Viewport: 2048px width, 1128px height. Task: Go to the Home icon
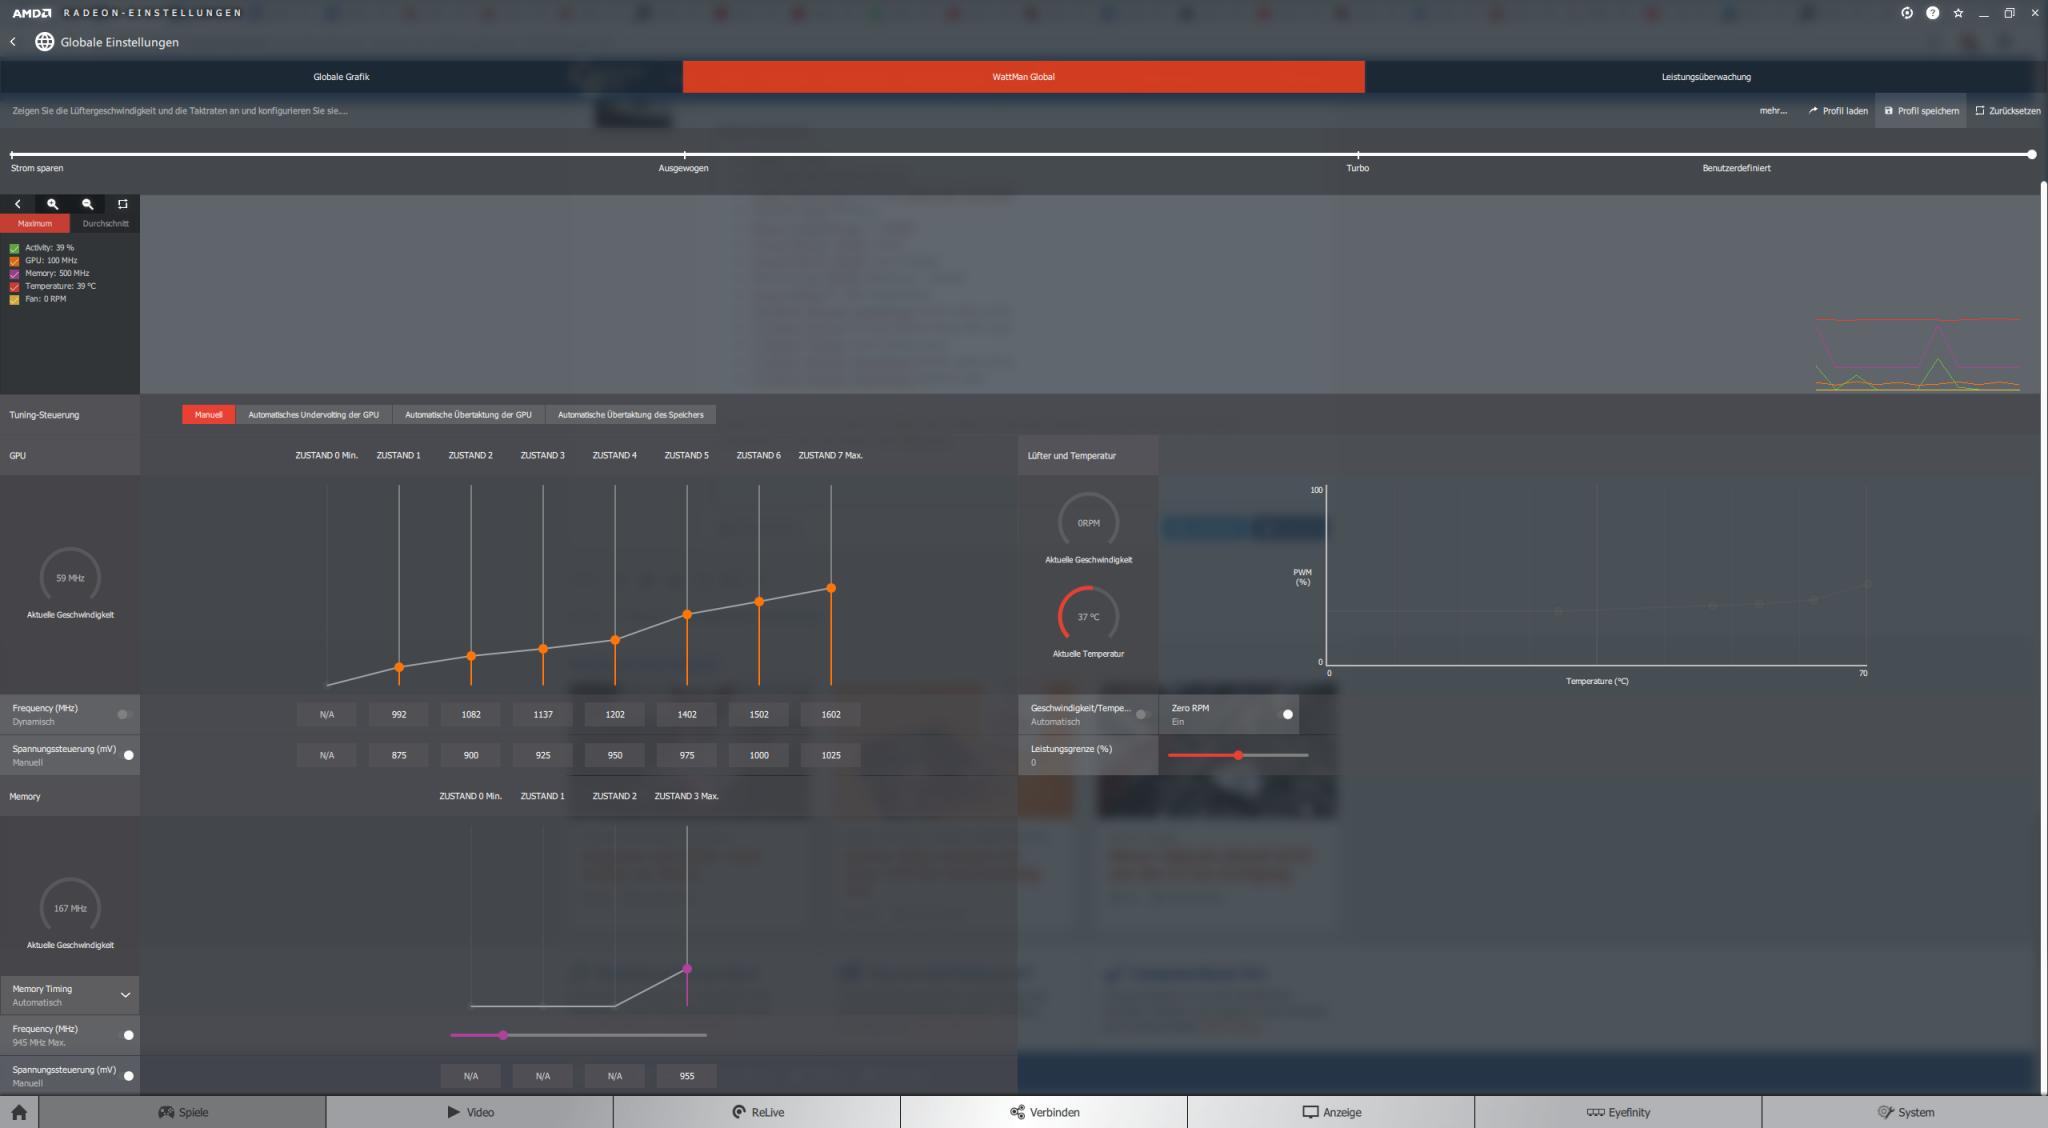(x=19, y=1112)
